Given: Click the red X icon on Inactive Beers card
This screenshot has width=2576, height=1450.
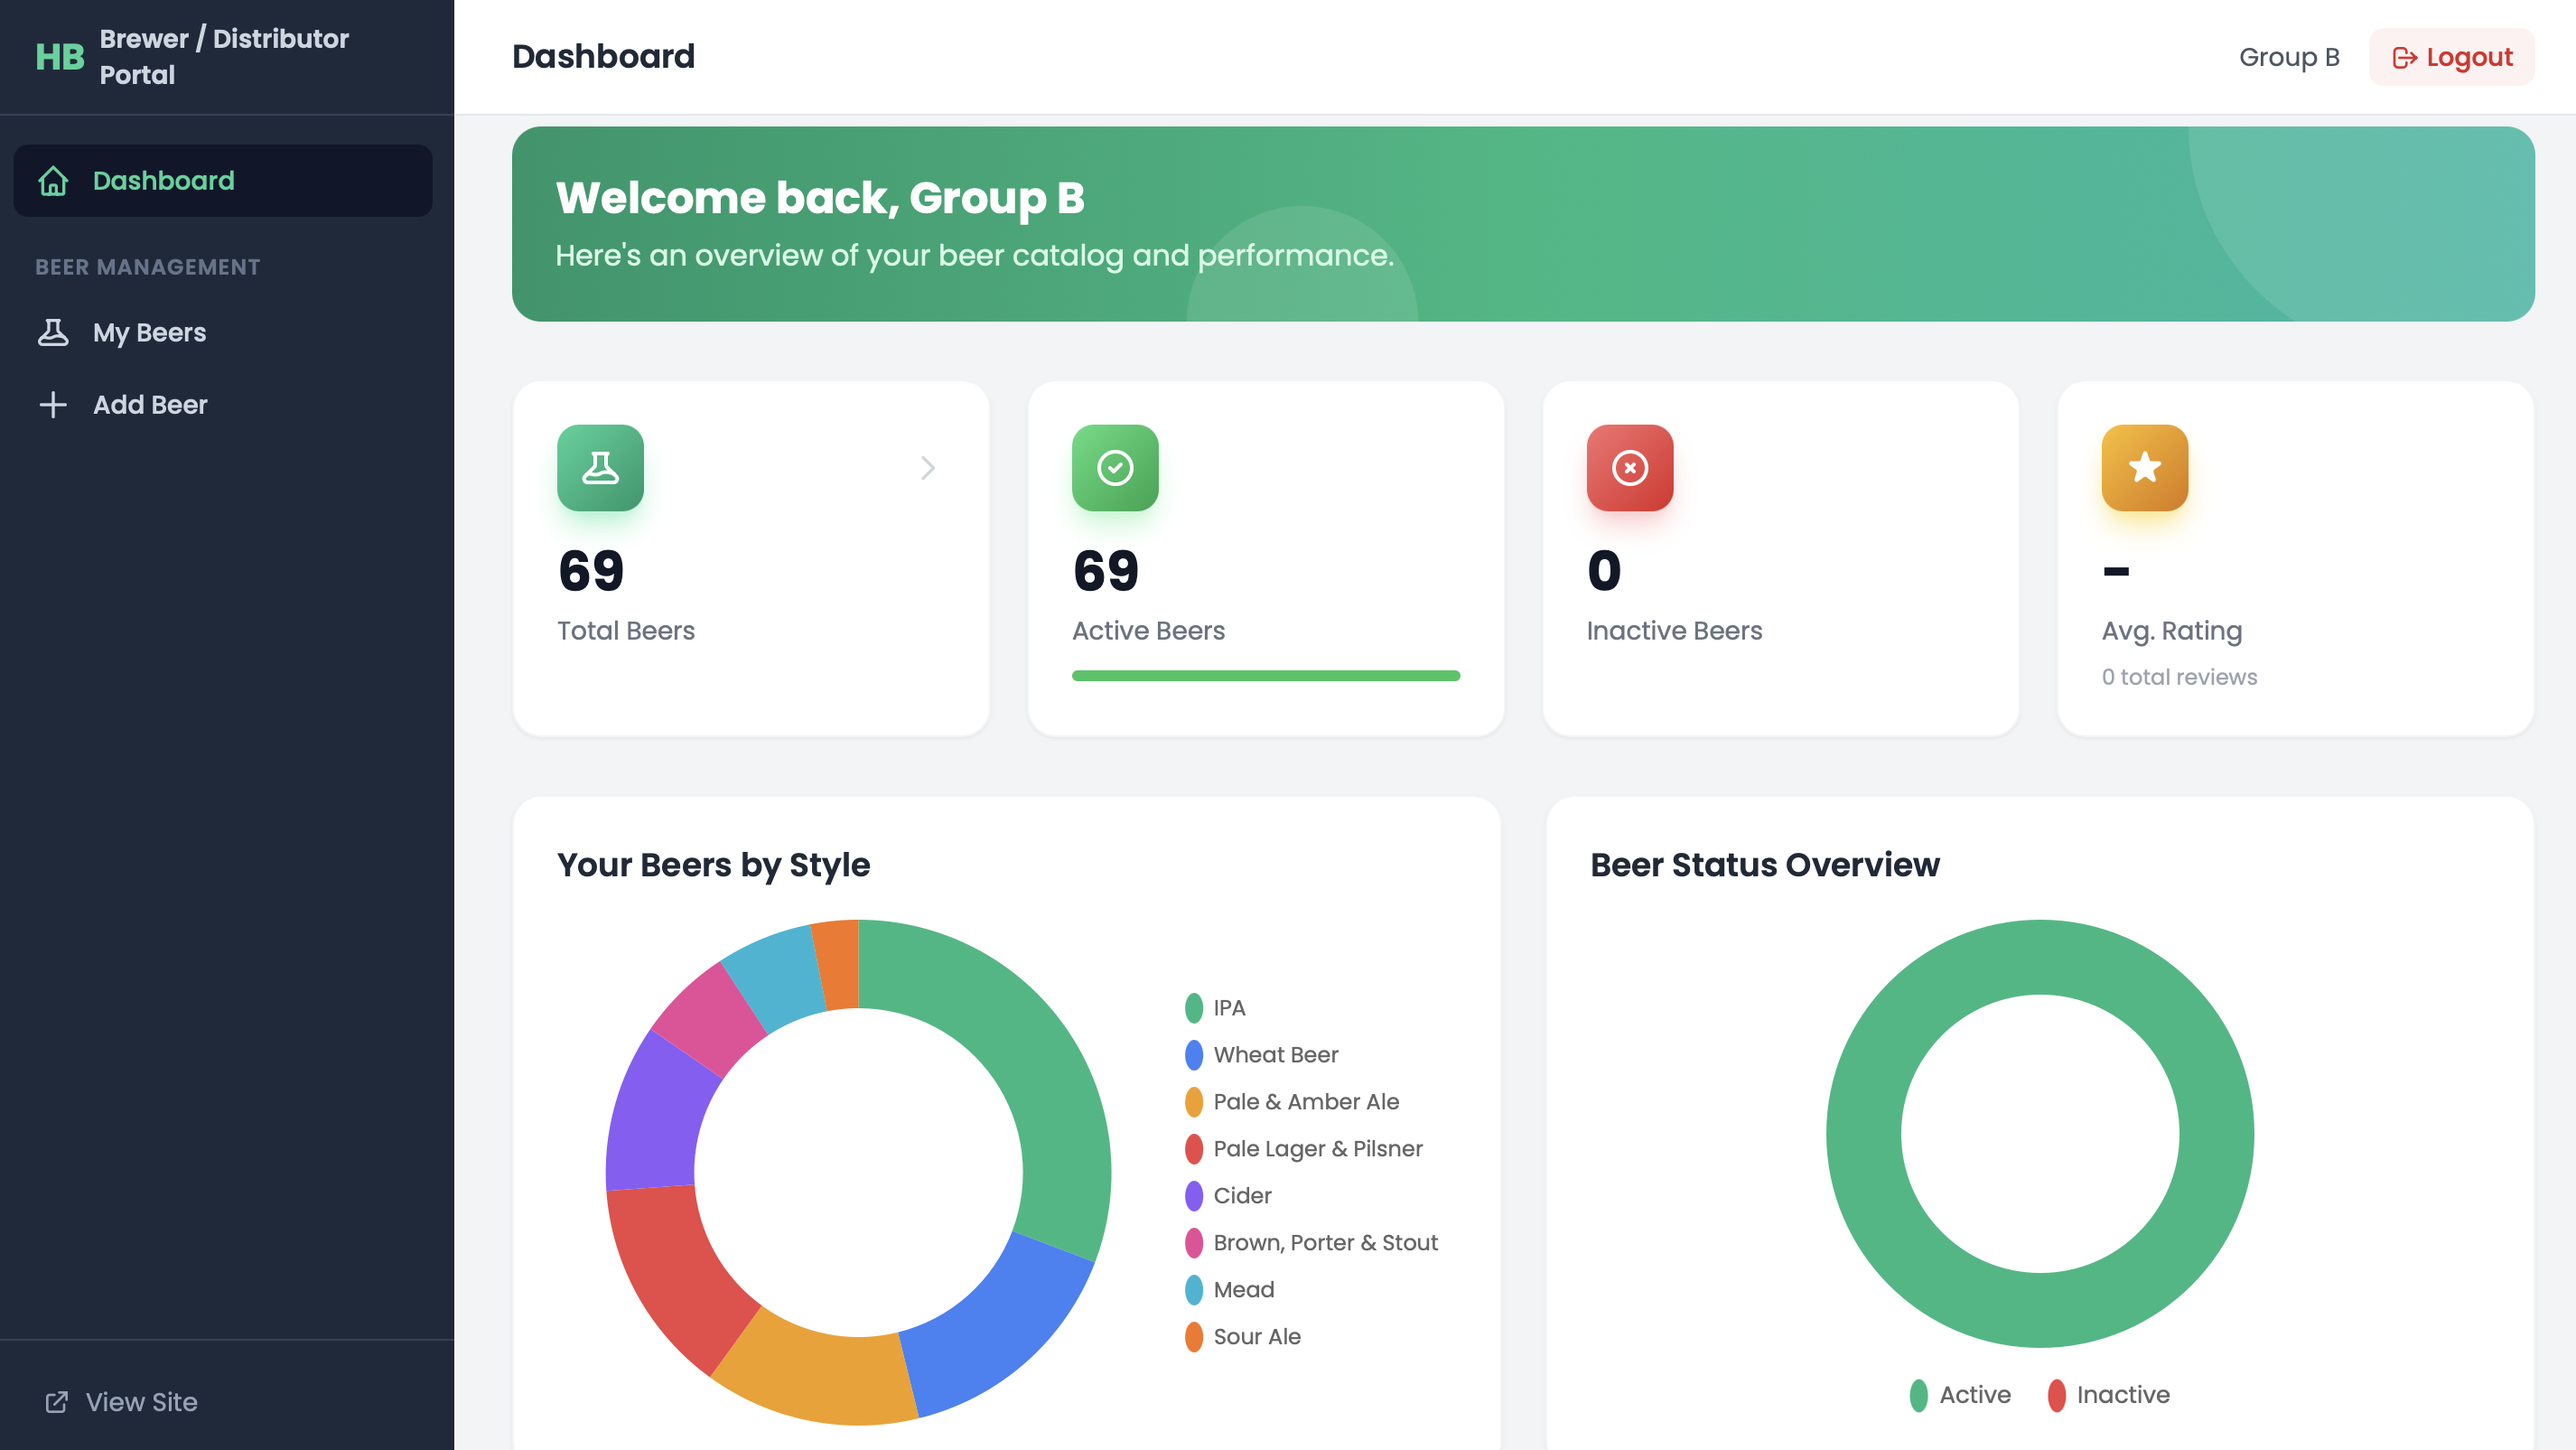Looking at the screenshot, I should tap(1630, 468).
